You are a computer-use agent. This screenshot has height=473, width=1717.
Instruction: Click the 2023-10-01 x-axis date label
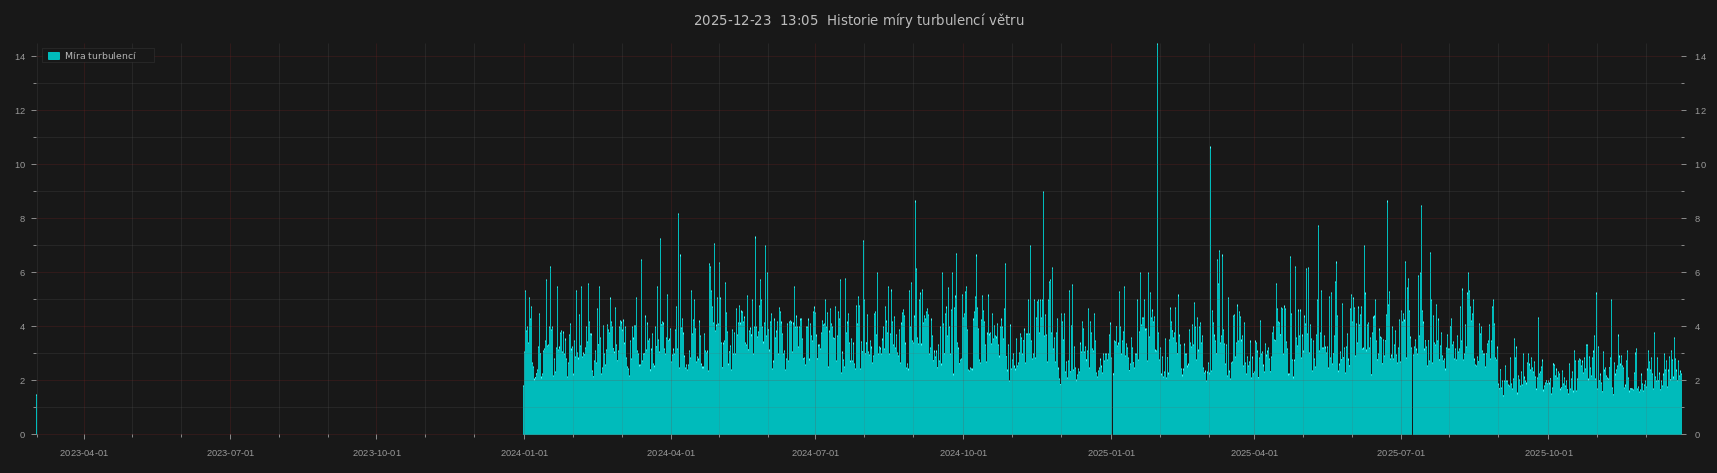(x=377, y=453)
